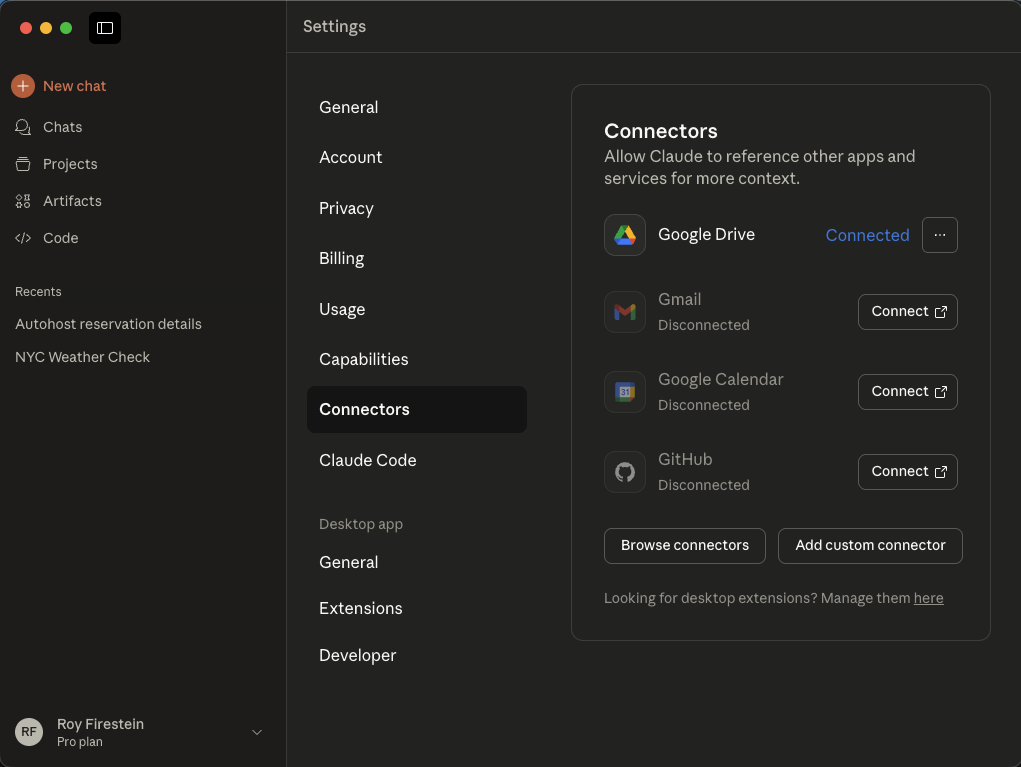
Task: Open the Autohost reservation details chat
Action: tap(108, 324)
